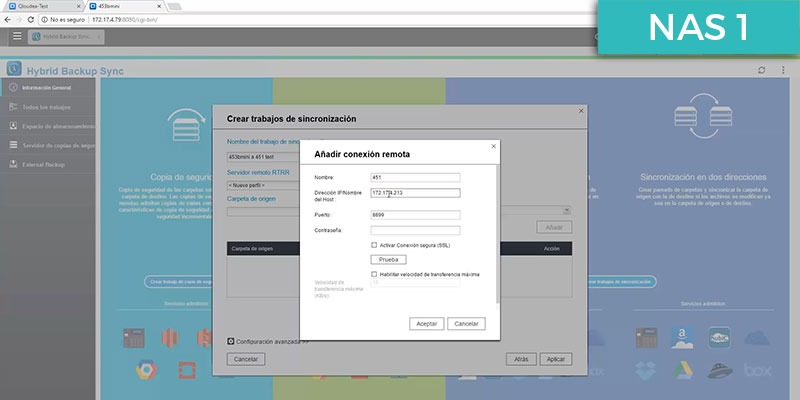Click the Añadir button beside the folder dropdown
The image size is (800, 400).
pos(554,228)
